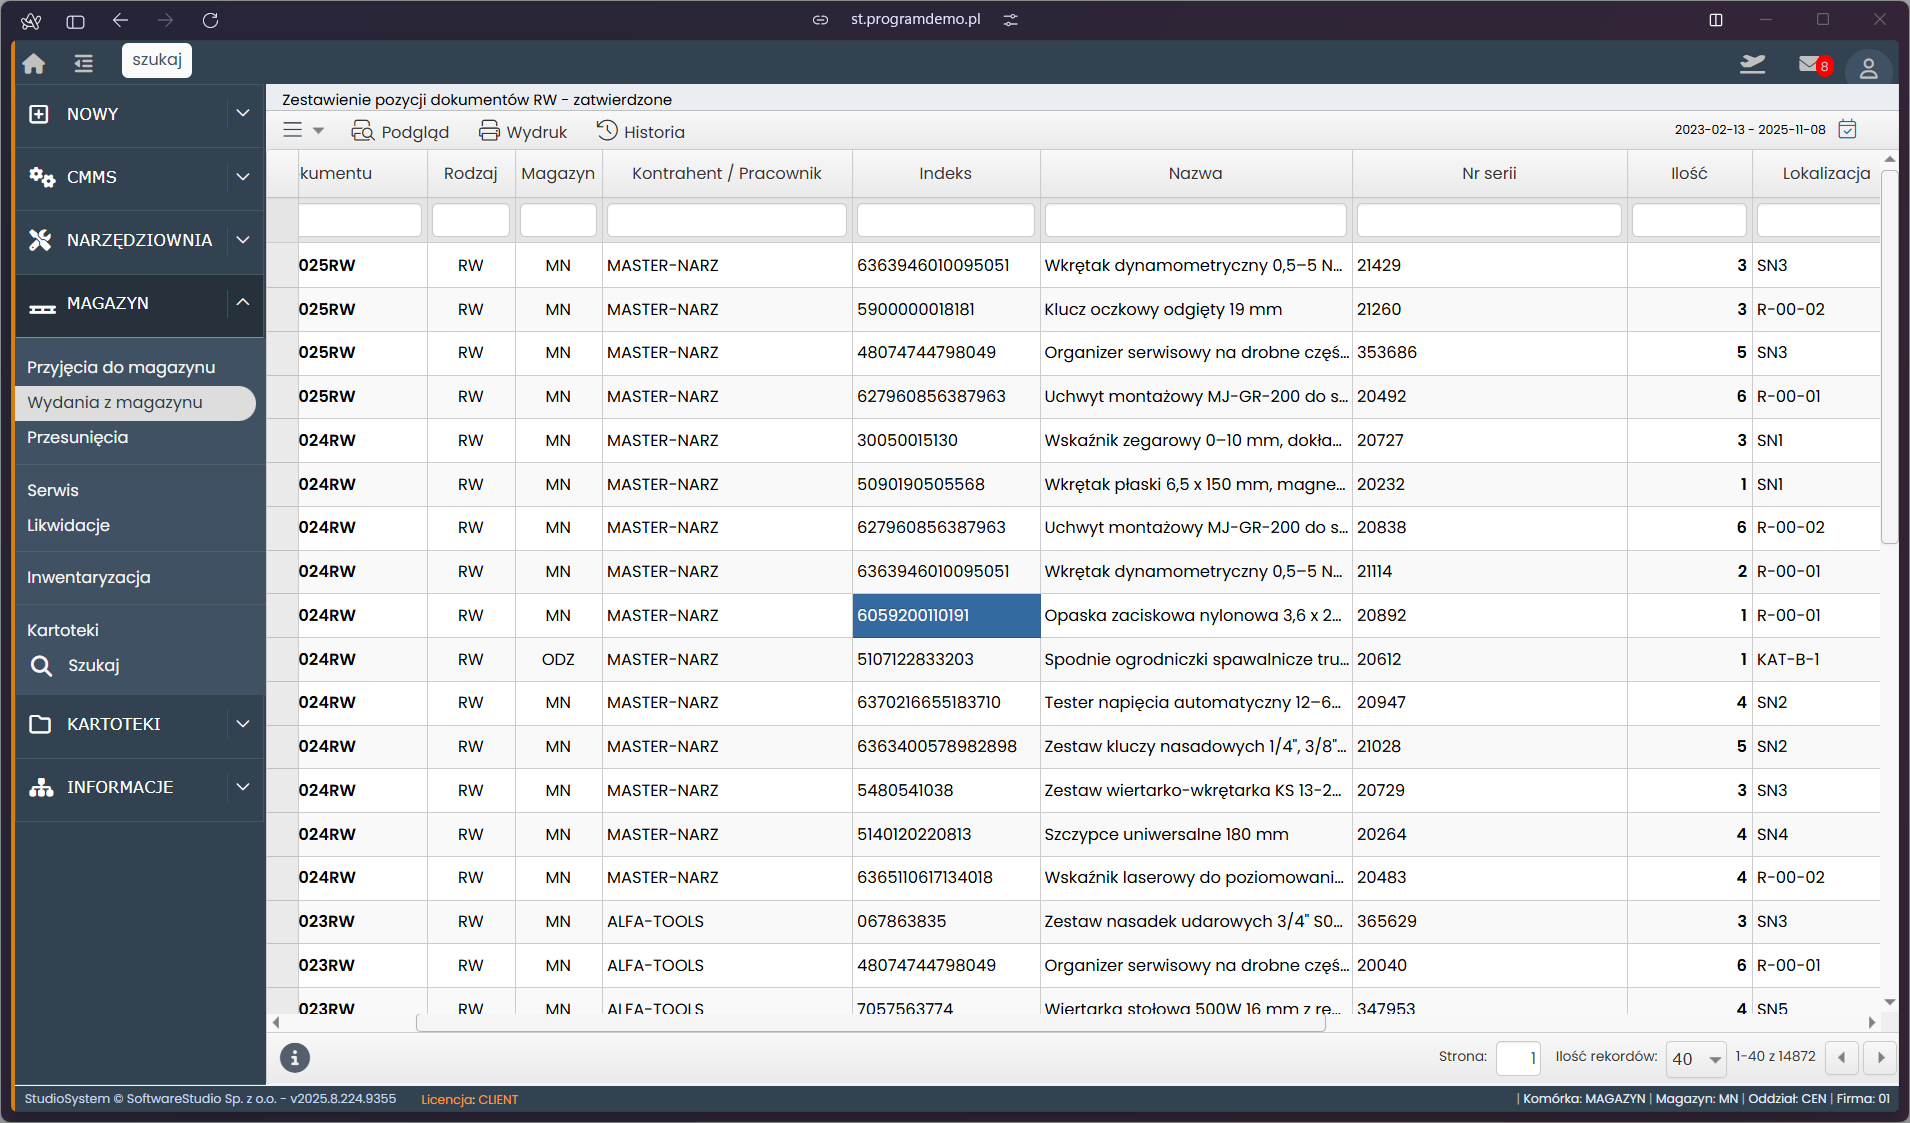Collapse sidebar using menu indent icon
Viewport: 1910px width, 1123px height.
pyautogui.click(x=83, y=63)
